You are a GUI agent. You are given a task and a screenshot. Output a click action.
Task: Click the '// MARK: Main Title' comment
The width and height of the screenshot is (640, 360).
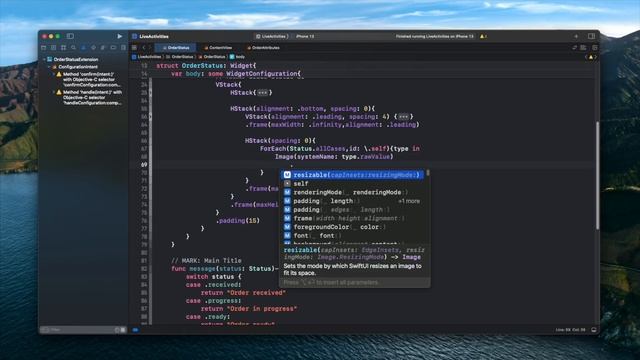tap(206, 260)
